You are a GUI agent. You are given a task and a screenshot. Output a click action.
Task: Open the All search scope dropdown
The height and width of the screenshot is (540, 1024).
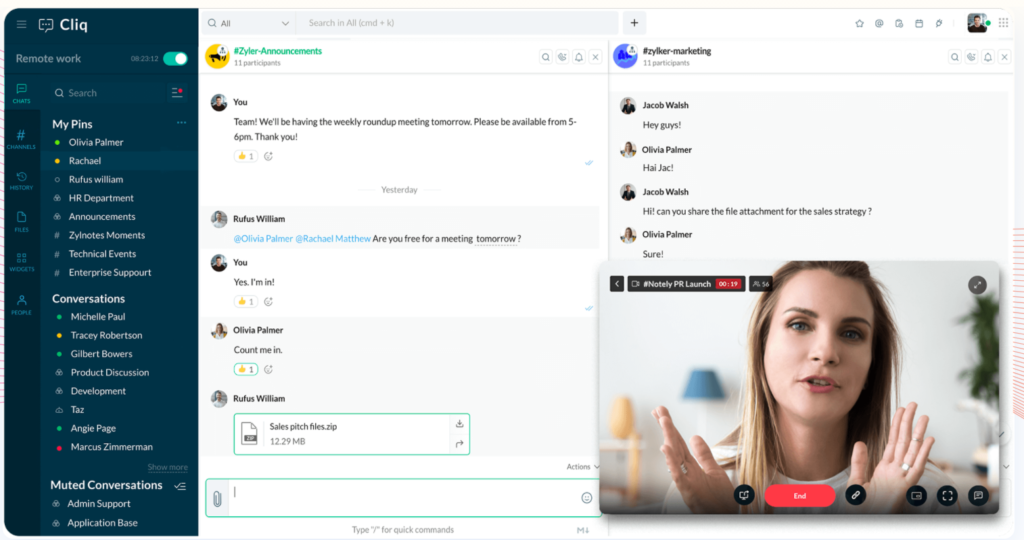[249, 23]
